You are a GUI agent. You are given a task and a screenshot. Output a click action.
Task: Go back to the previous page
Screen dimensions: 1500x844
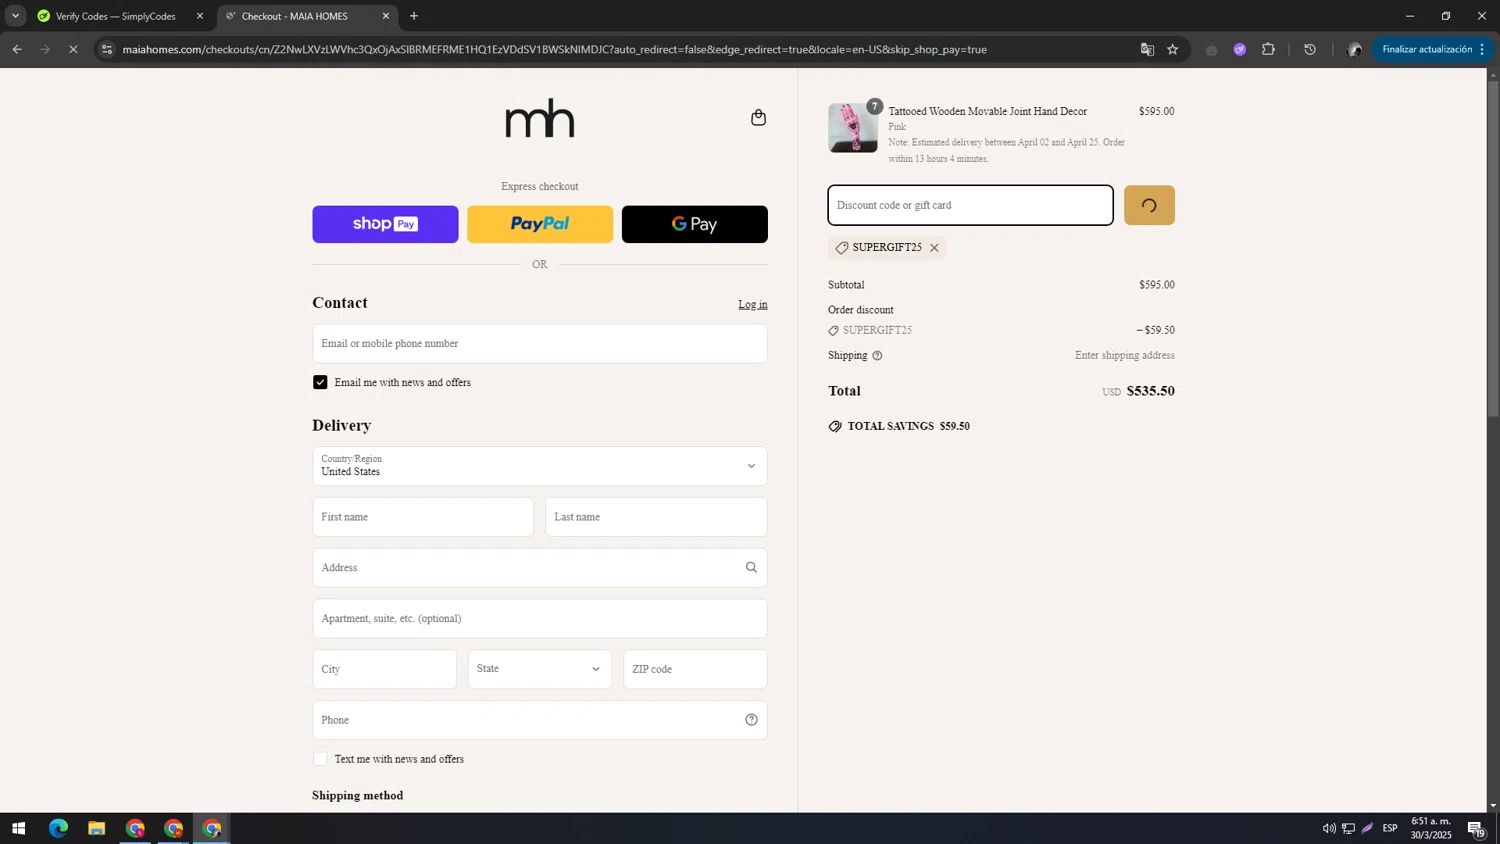pos(17,49)
